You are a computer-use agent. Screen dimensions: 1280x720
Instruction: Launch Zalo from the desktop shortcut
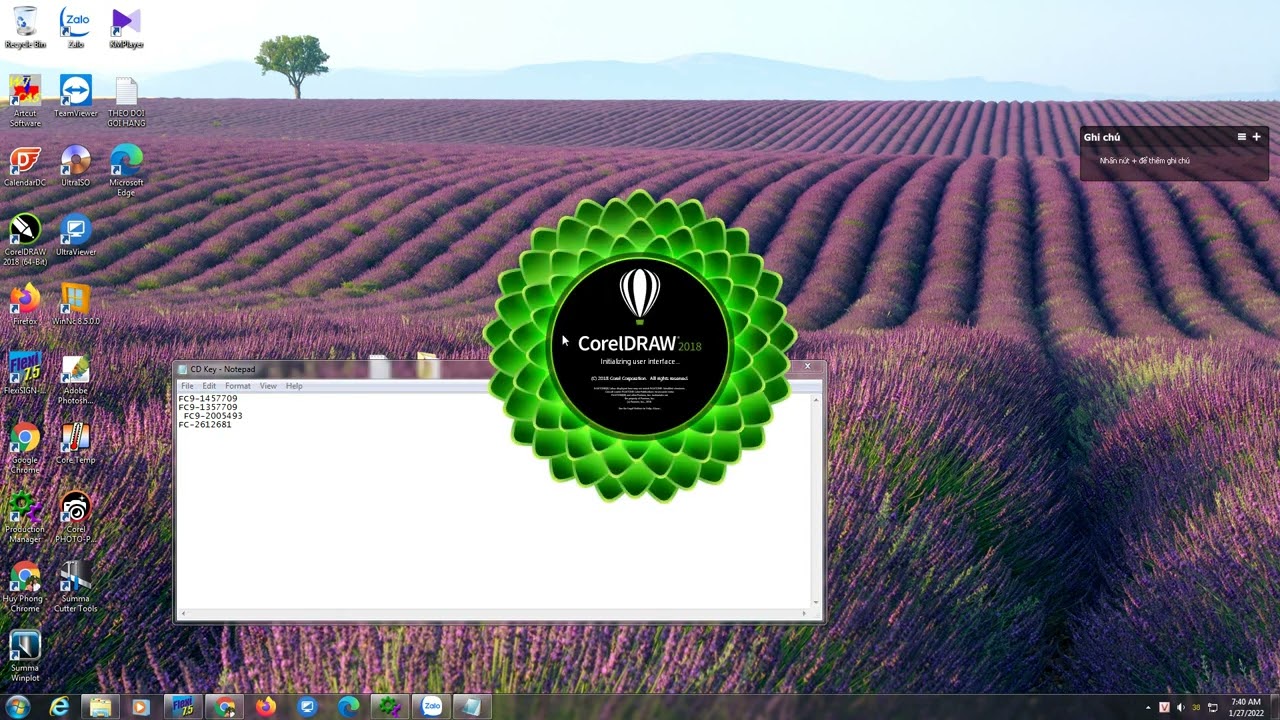pyautogui.click(x=75, y=27)
